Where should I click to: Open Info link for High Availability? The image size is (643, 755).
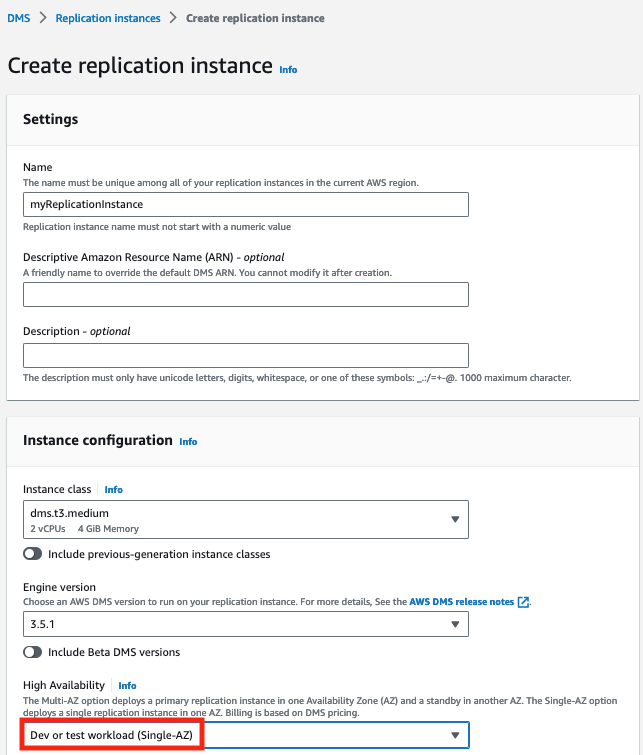(127, 686)
